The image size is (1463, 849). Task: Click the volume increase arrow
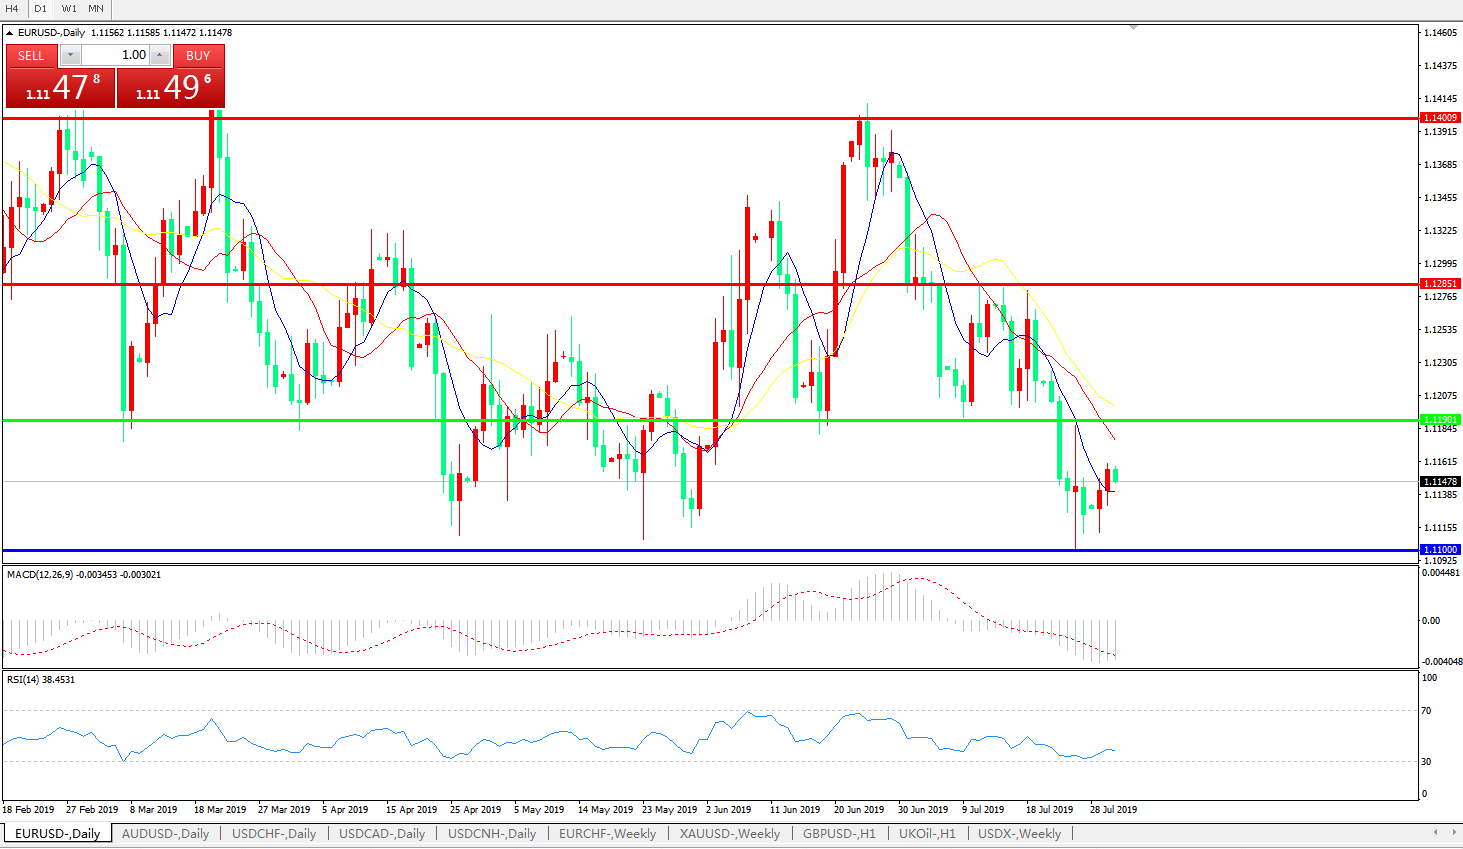160,56
